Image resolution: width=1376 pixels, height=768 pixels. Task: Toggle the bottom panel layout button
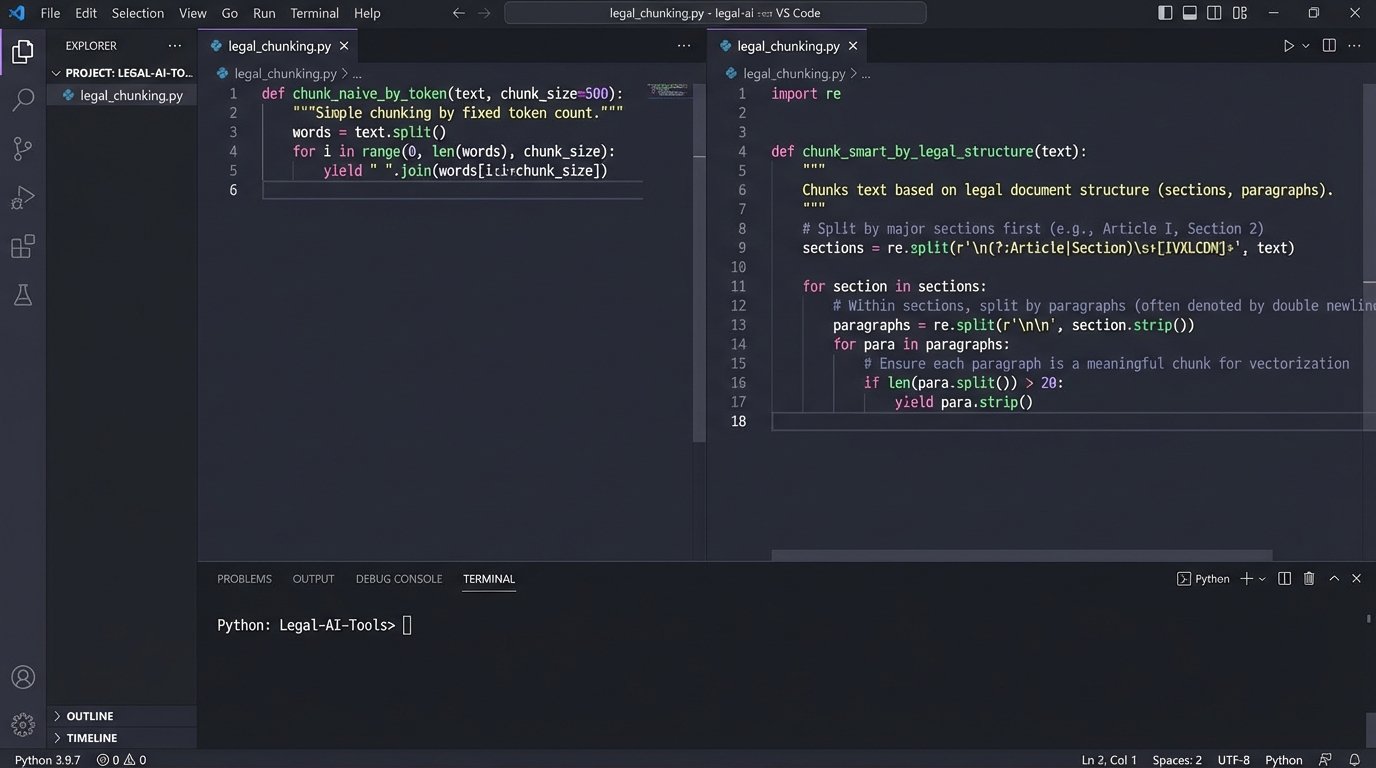[x=1190, y=13]
